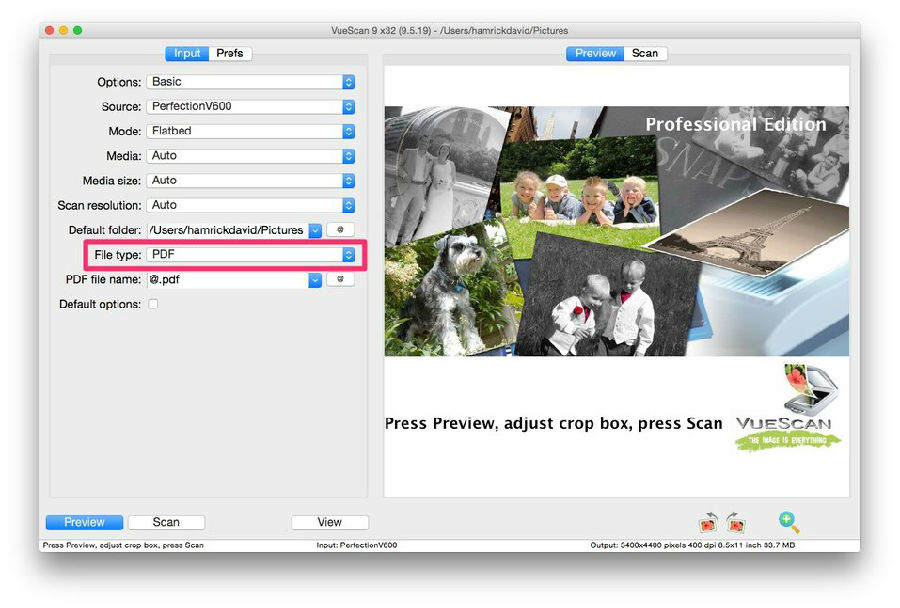Click the browse icon beside Default folder
The height and width of the screenshot is (608, 900).
339,230
